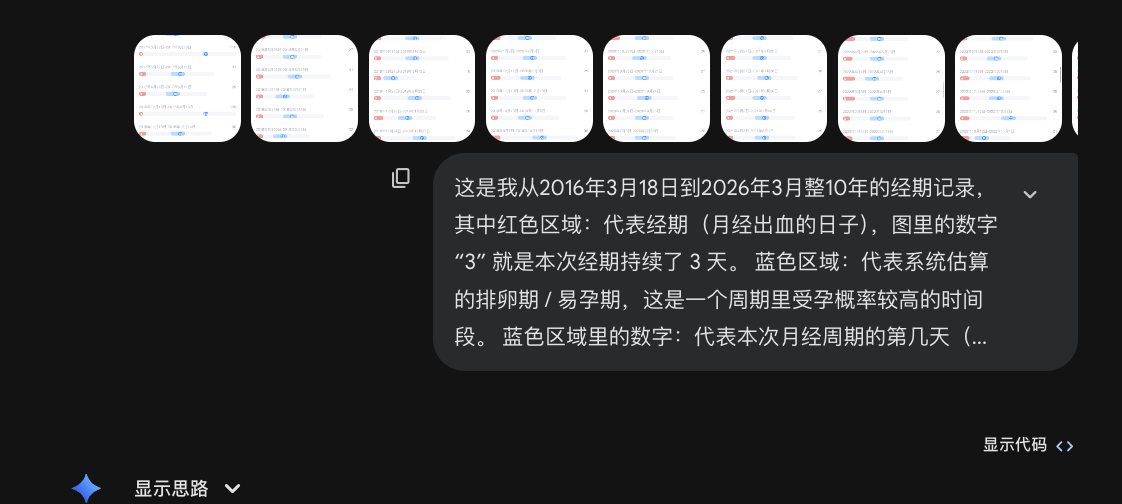This screenshot has height=504, width=1122.
Task: Open the third uploaded image thumbnail
Action: coord(422,88)
